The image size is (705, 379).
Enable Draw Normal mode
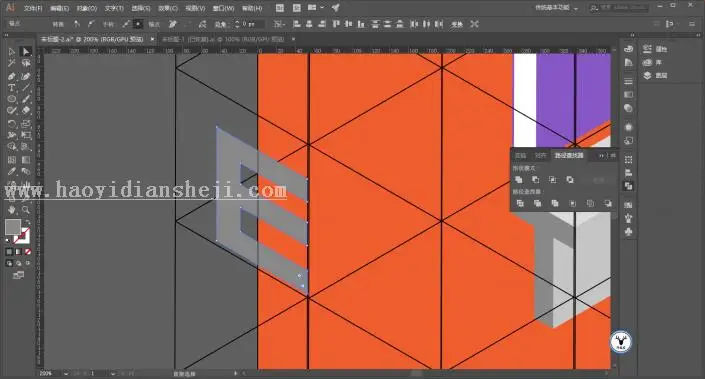(9, 263)
